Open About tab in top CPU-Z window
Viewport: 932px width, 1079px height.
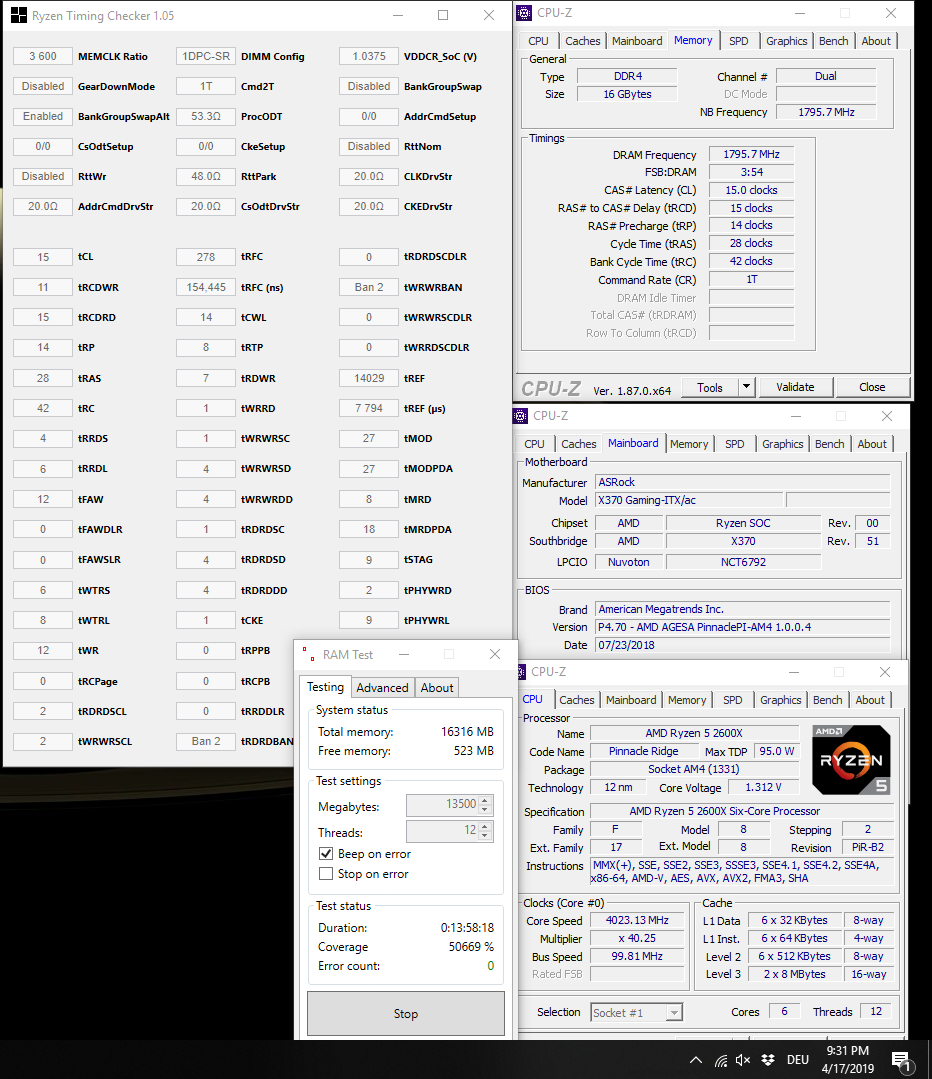point(876,41)
